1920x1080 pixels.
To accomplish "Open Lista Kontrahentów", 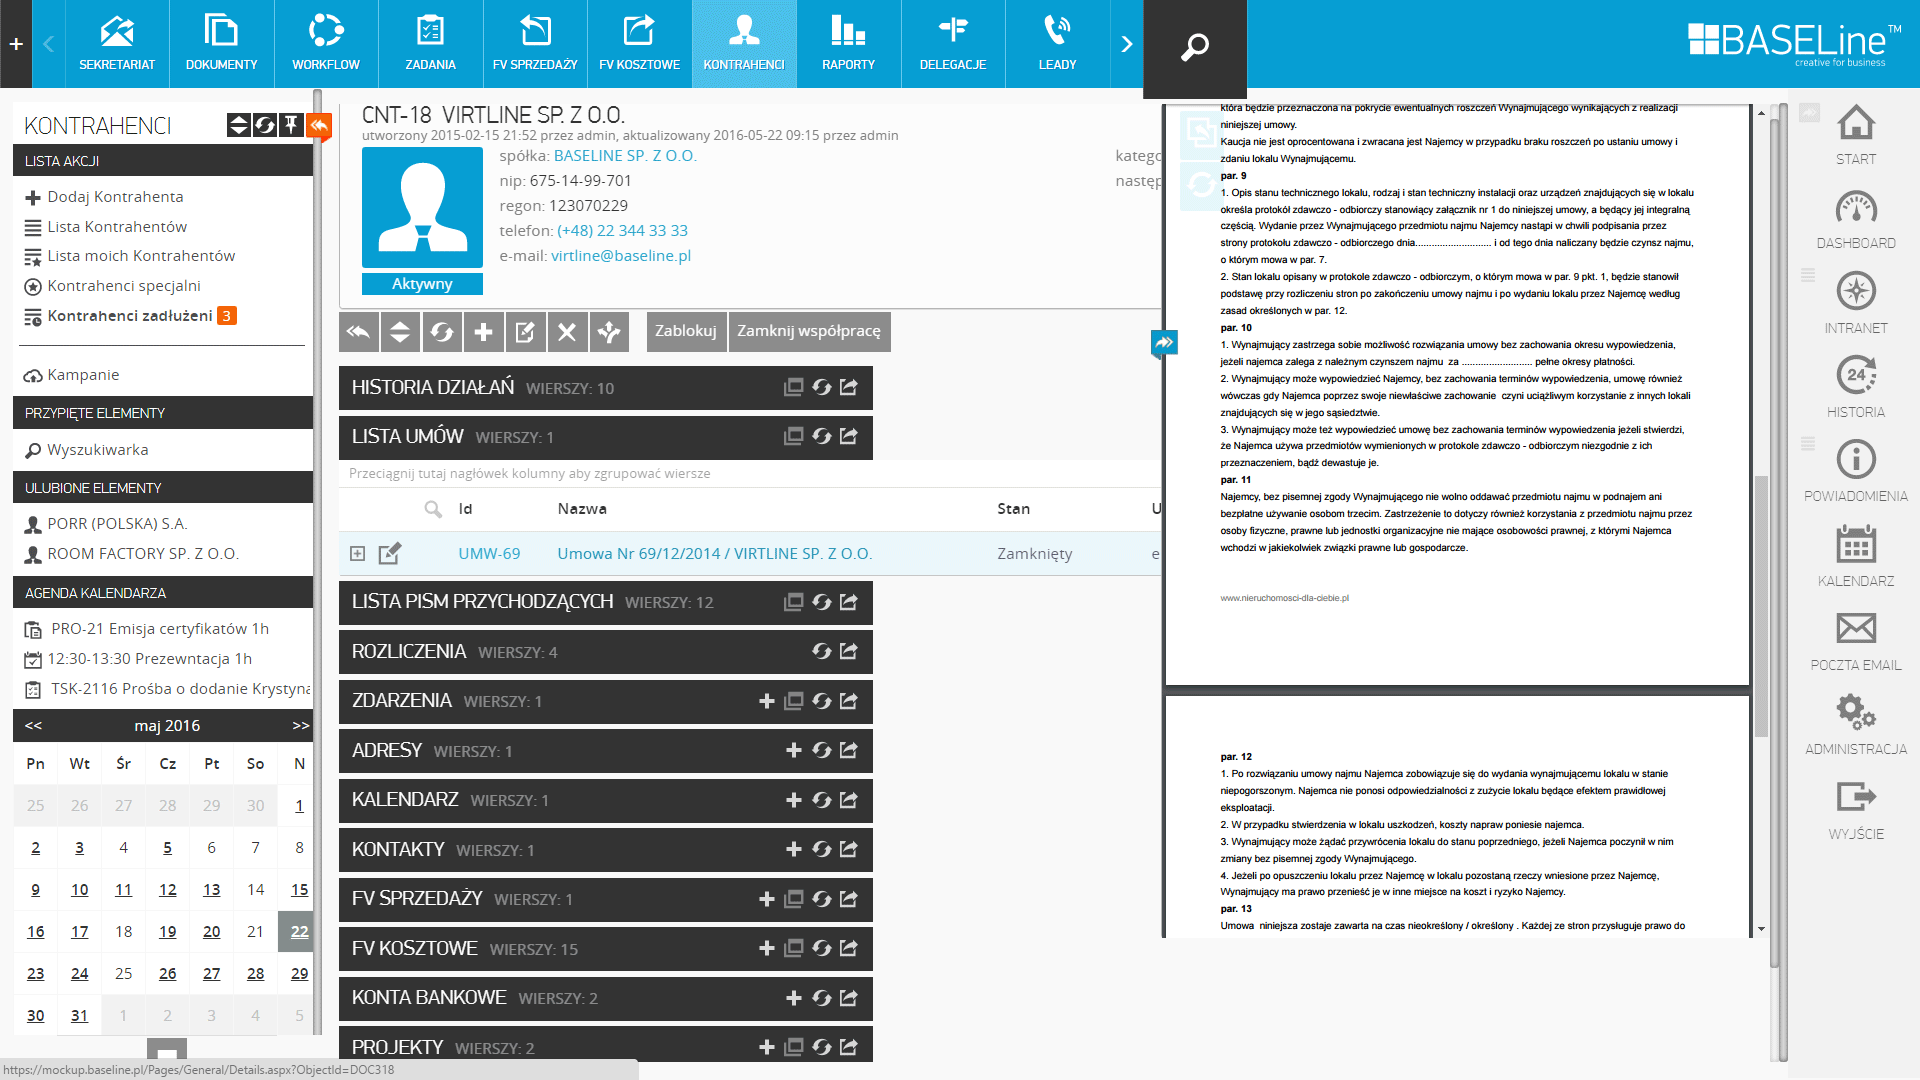I will click(x=117, y=227).
